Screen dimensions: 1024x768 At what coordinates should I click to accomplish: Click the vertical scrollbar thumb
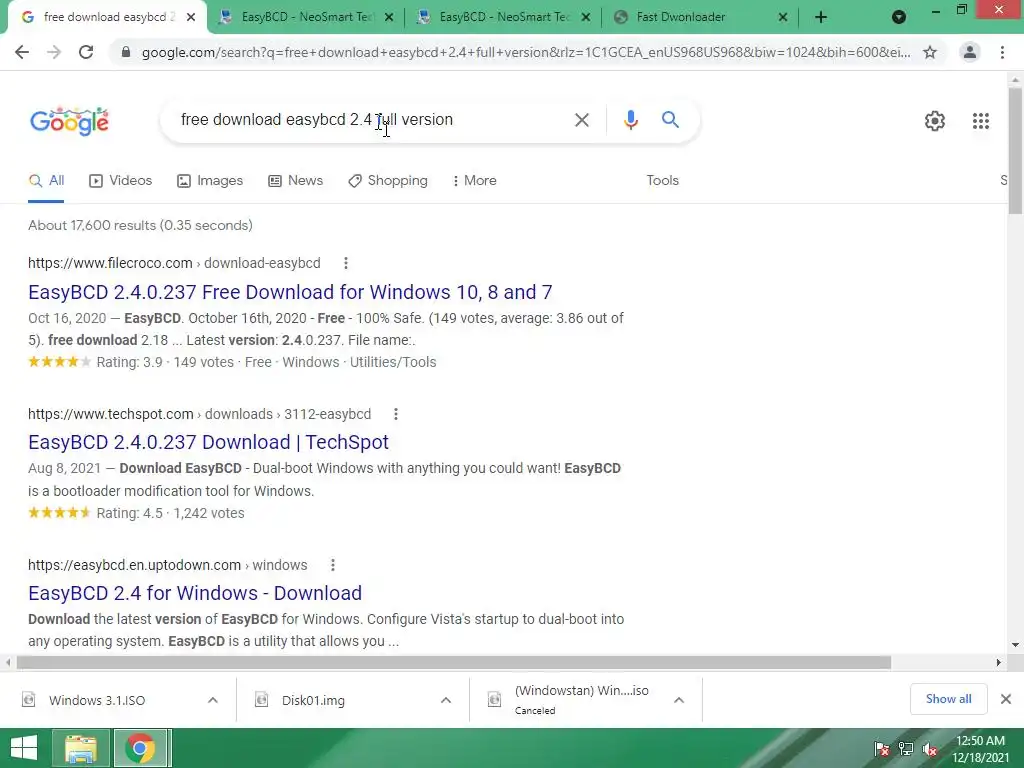pyautogui.click(x=1015, y=150)
